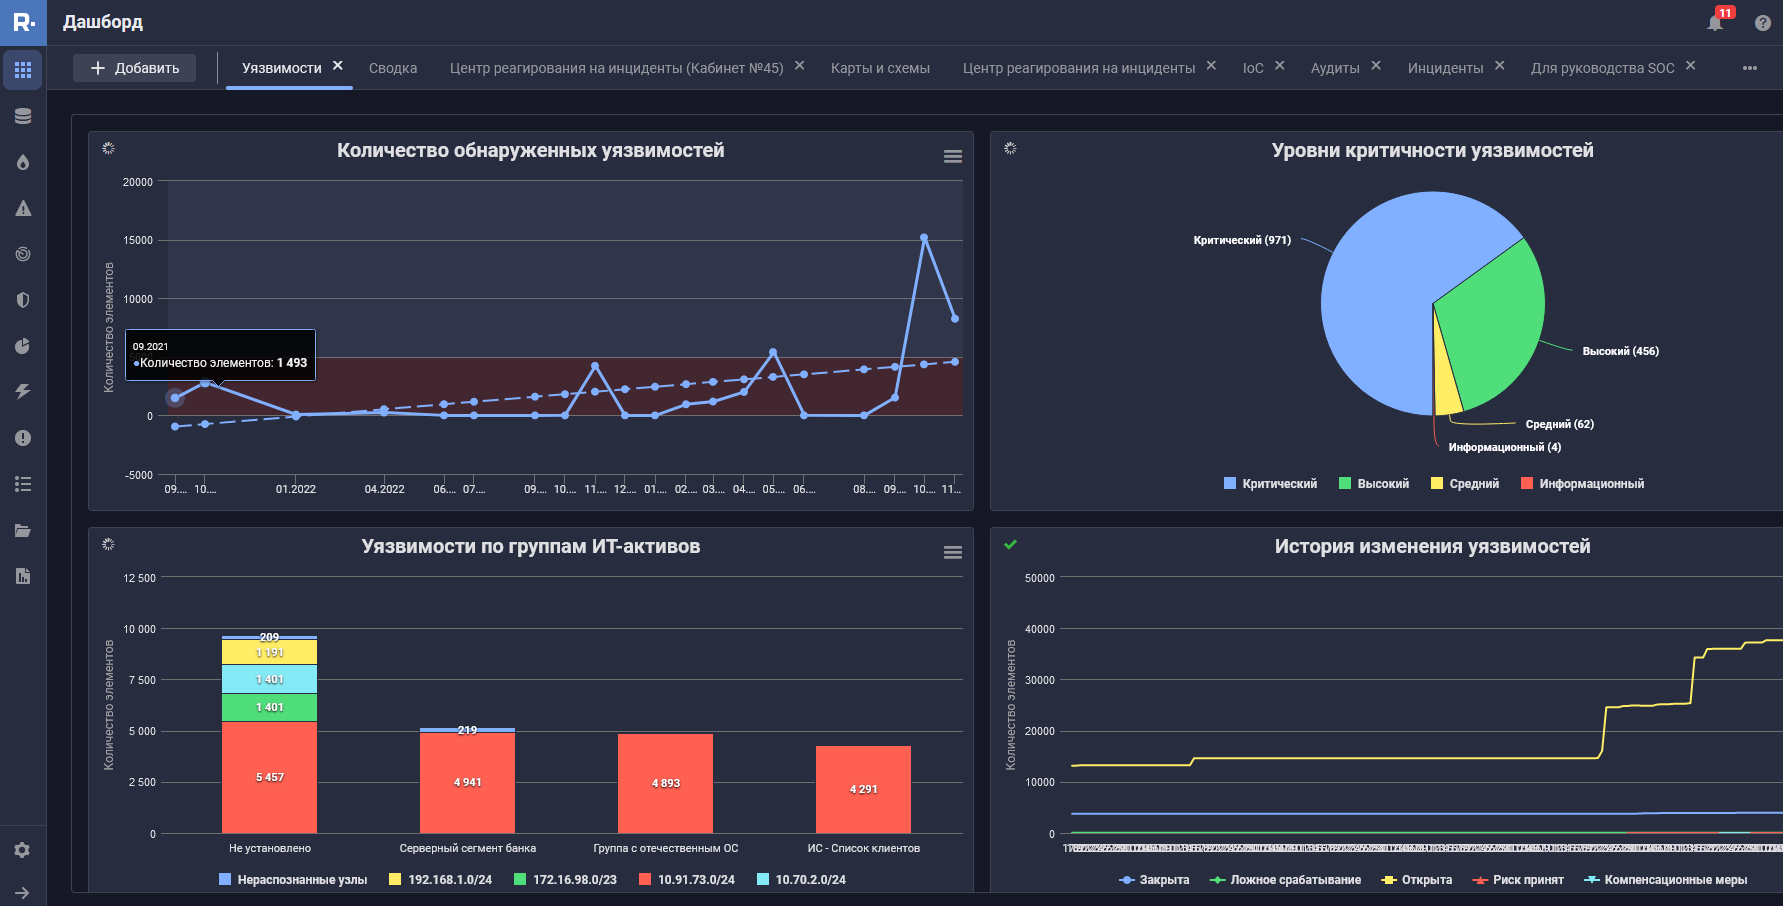Open the lightning bolt sidebar icon

(23, 392)
